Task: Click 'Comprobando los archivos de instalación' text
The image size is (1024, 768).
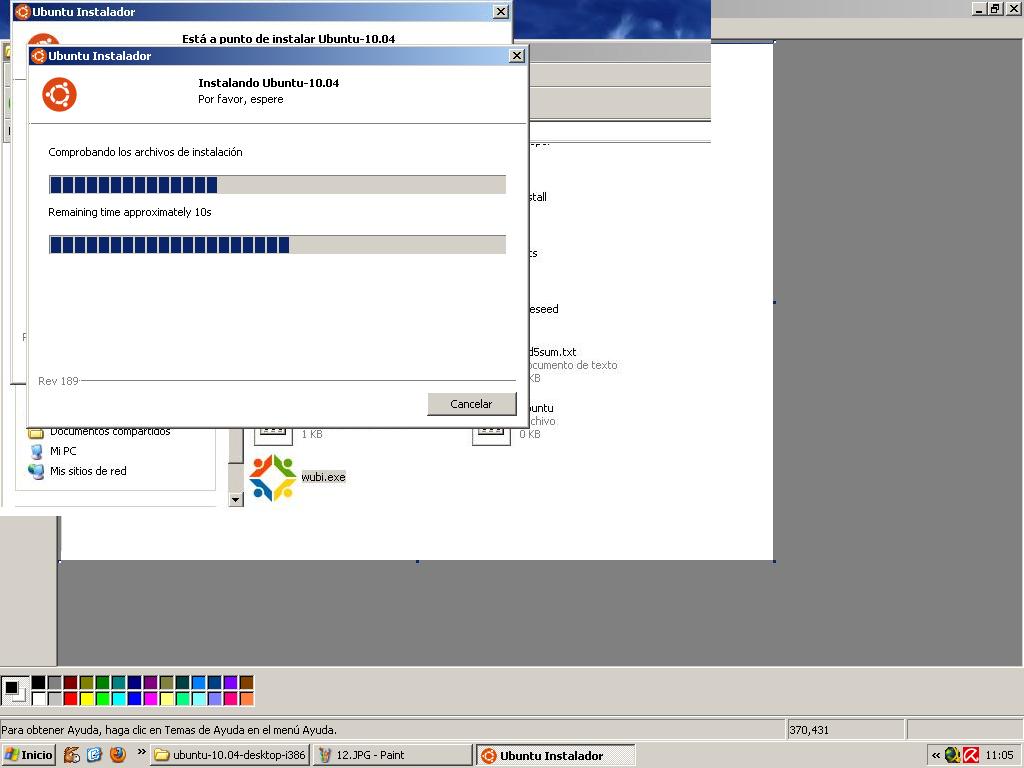Action: [145, 152]
